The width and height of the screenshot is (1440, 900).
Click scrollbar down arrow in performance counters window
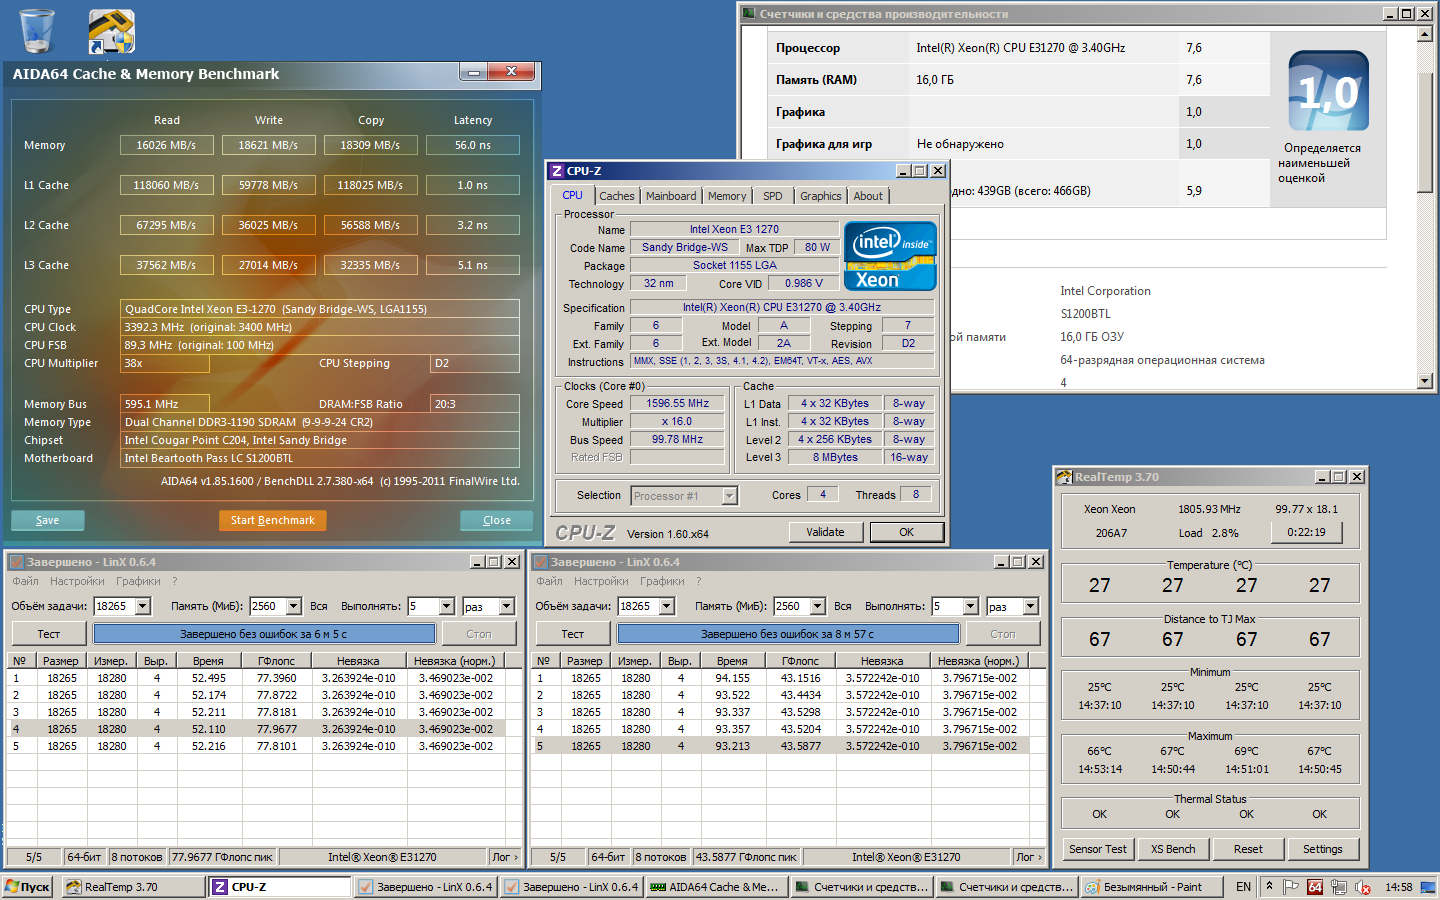(1425, 381)
